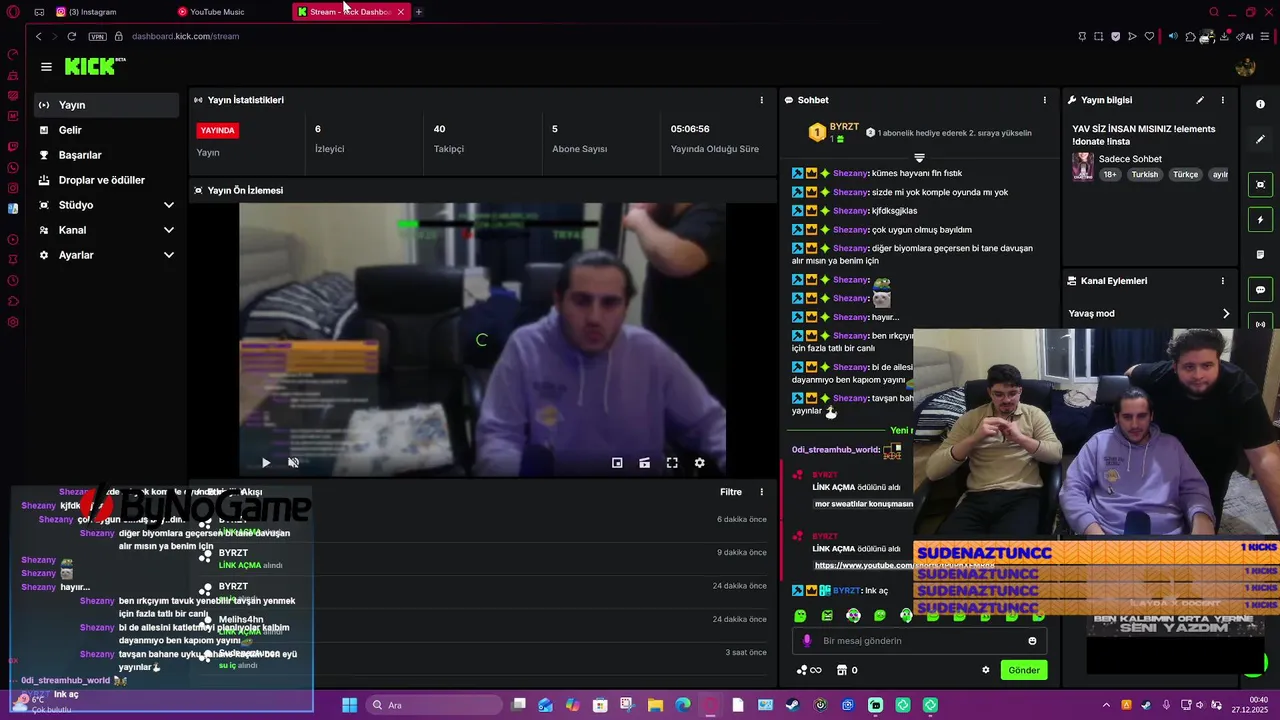1280x720 pixels.
Task: Expand the Stüdyo sidebar section
Action: click(x=168, y=205)
